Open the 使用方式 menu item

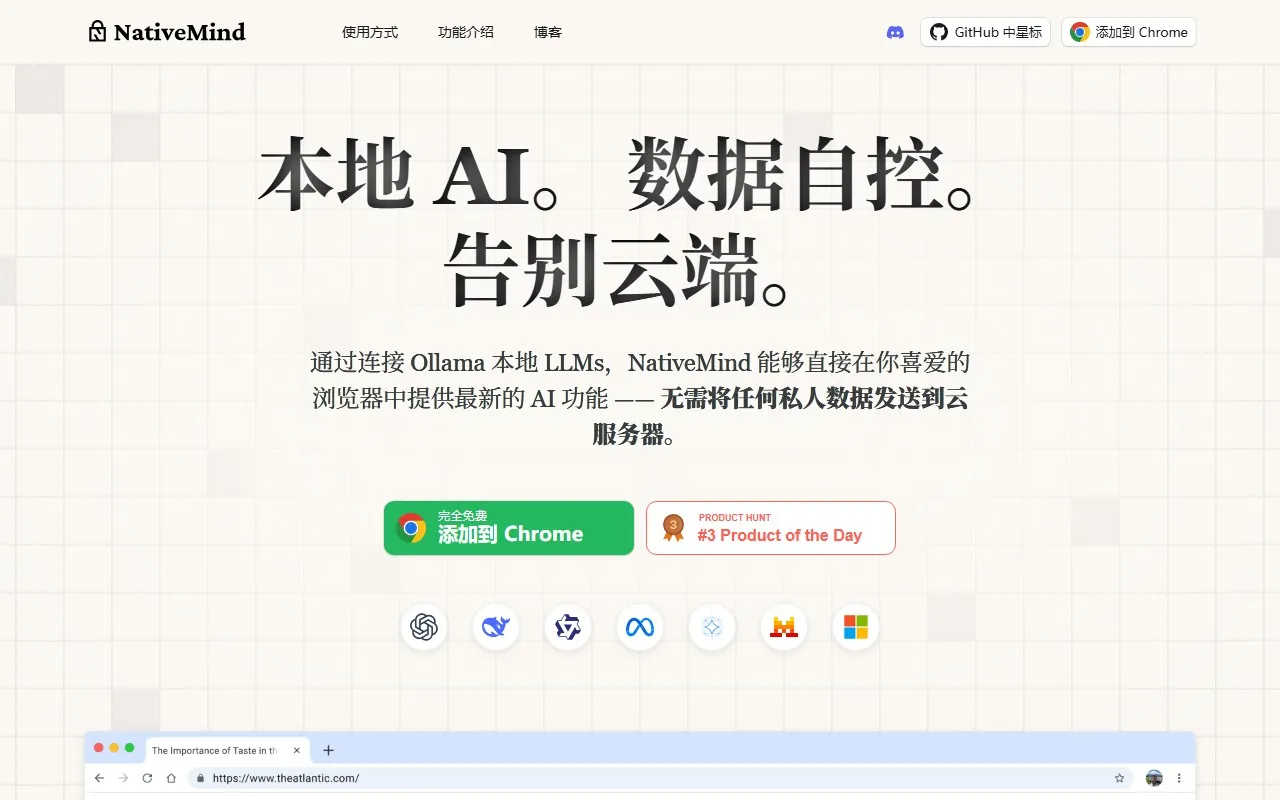[370, 32]
